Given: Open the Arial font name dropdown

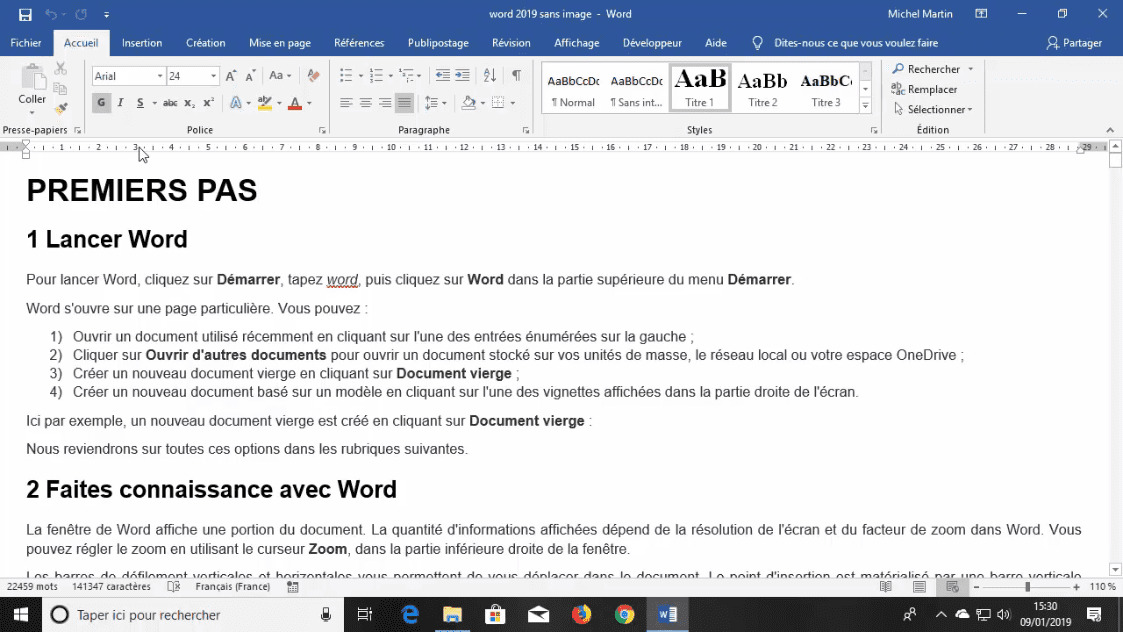Looking at the screenshot, I should click(160, 76).
